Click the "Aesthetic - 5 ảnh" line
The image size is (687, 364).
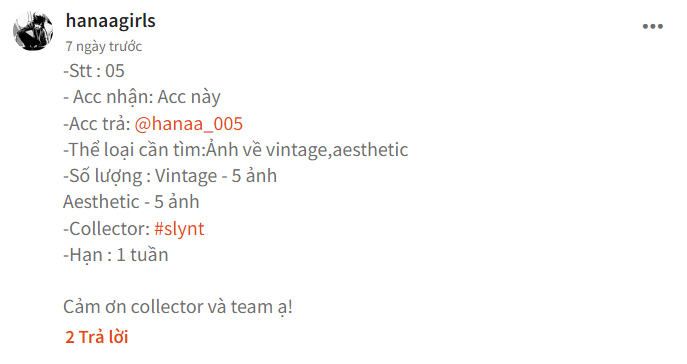[x=131, y=202]
